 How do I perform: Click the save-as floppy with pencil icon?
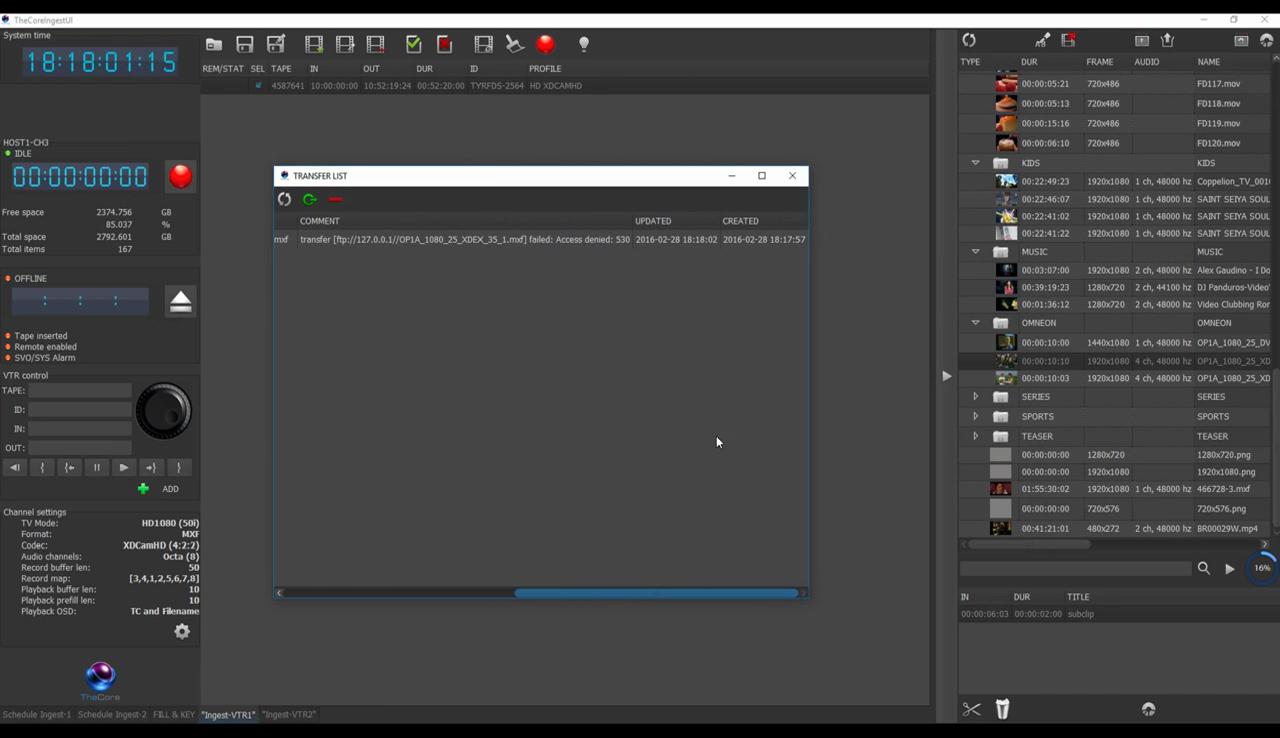[x=276, y=44]
